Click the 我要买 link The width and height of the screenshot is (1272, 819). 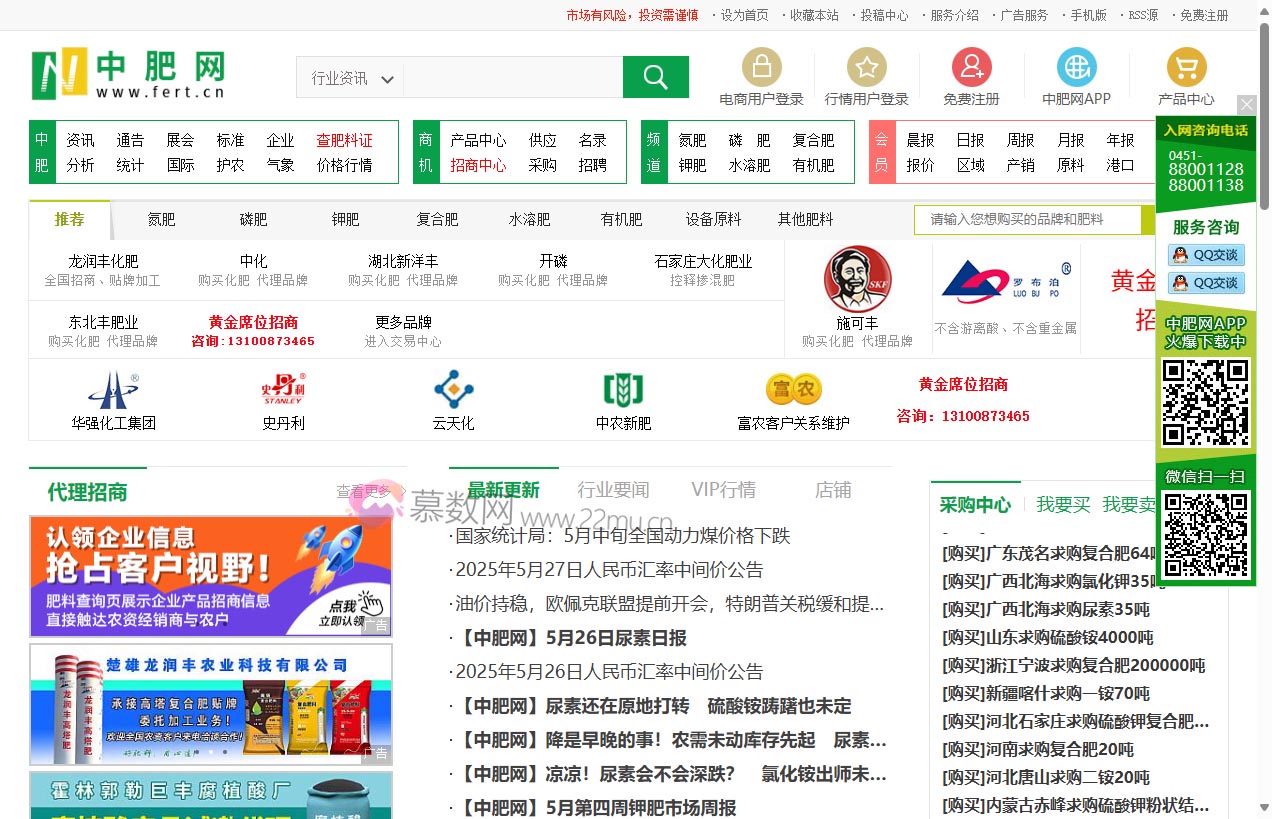pyautogui.click(x=1062, y=505)
